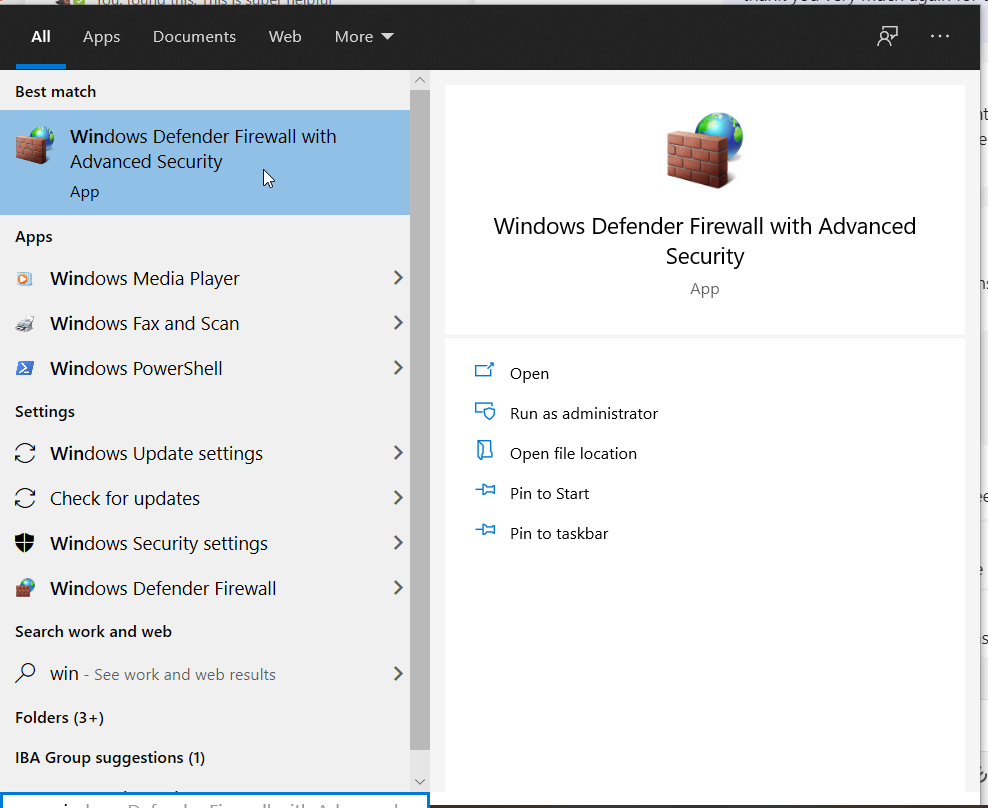Click the Windows Defender Firewall settings icon

click(25, 588)
